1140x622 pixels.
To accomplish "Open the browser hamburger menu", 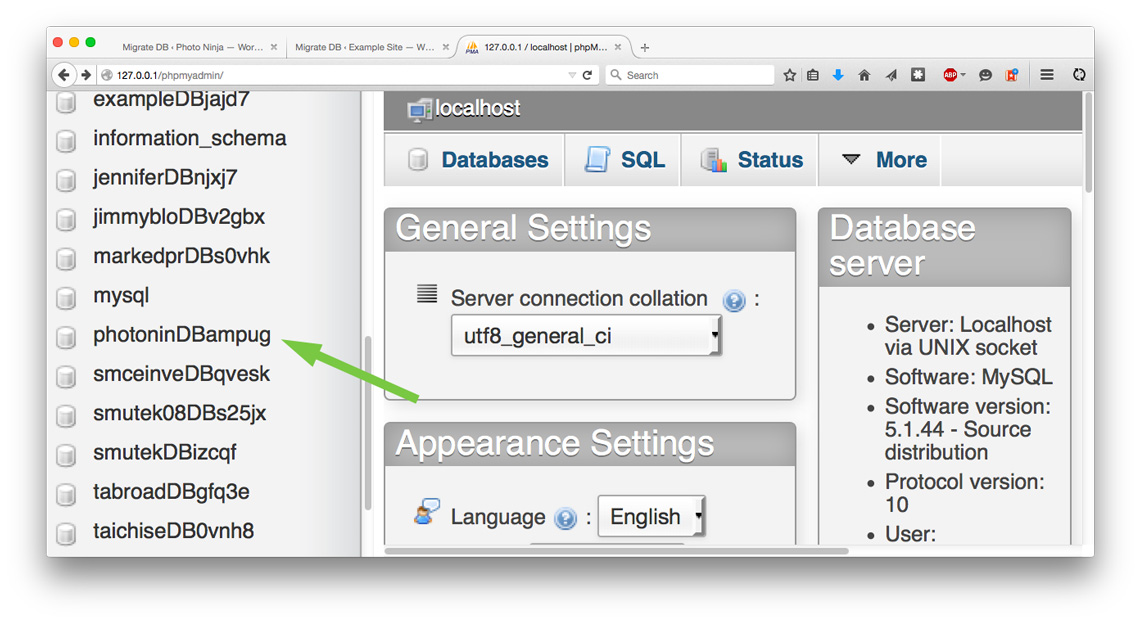I will pyautogui.click(x=1047, y=74).
